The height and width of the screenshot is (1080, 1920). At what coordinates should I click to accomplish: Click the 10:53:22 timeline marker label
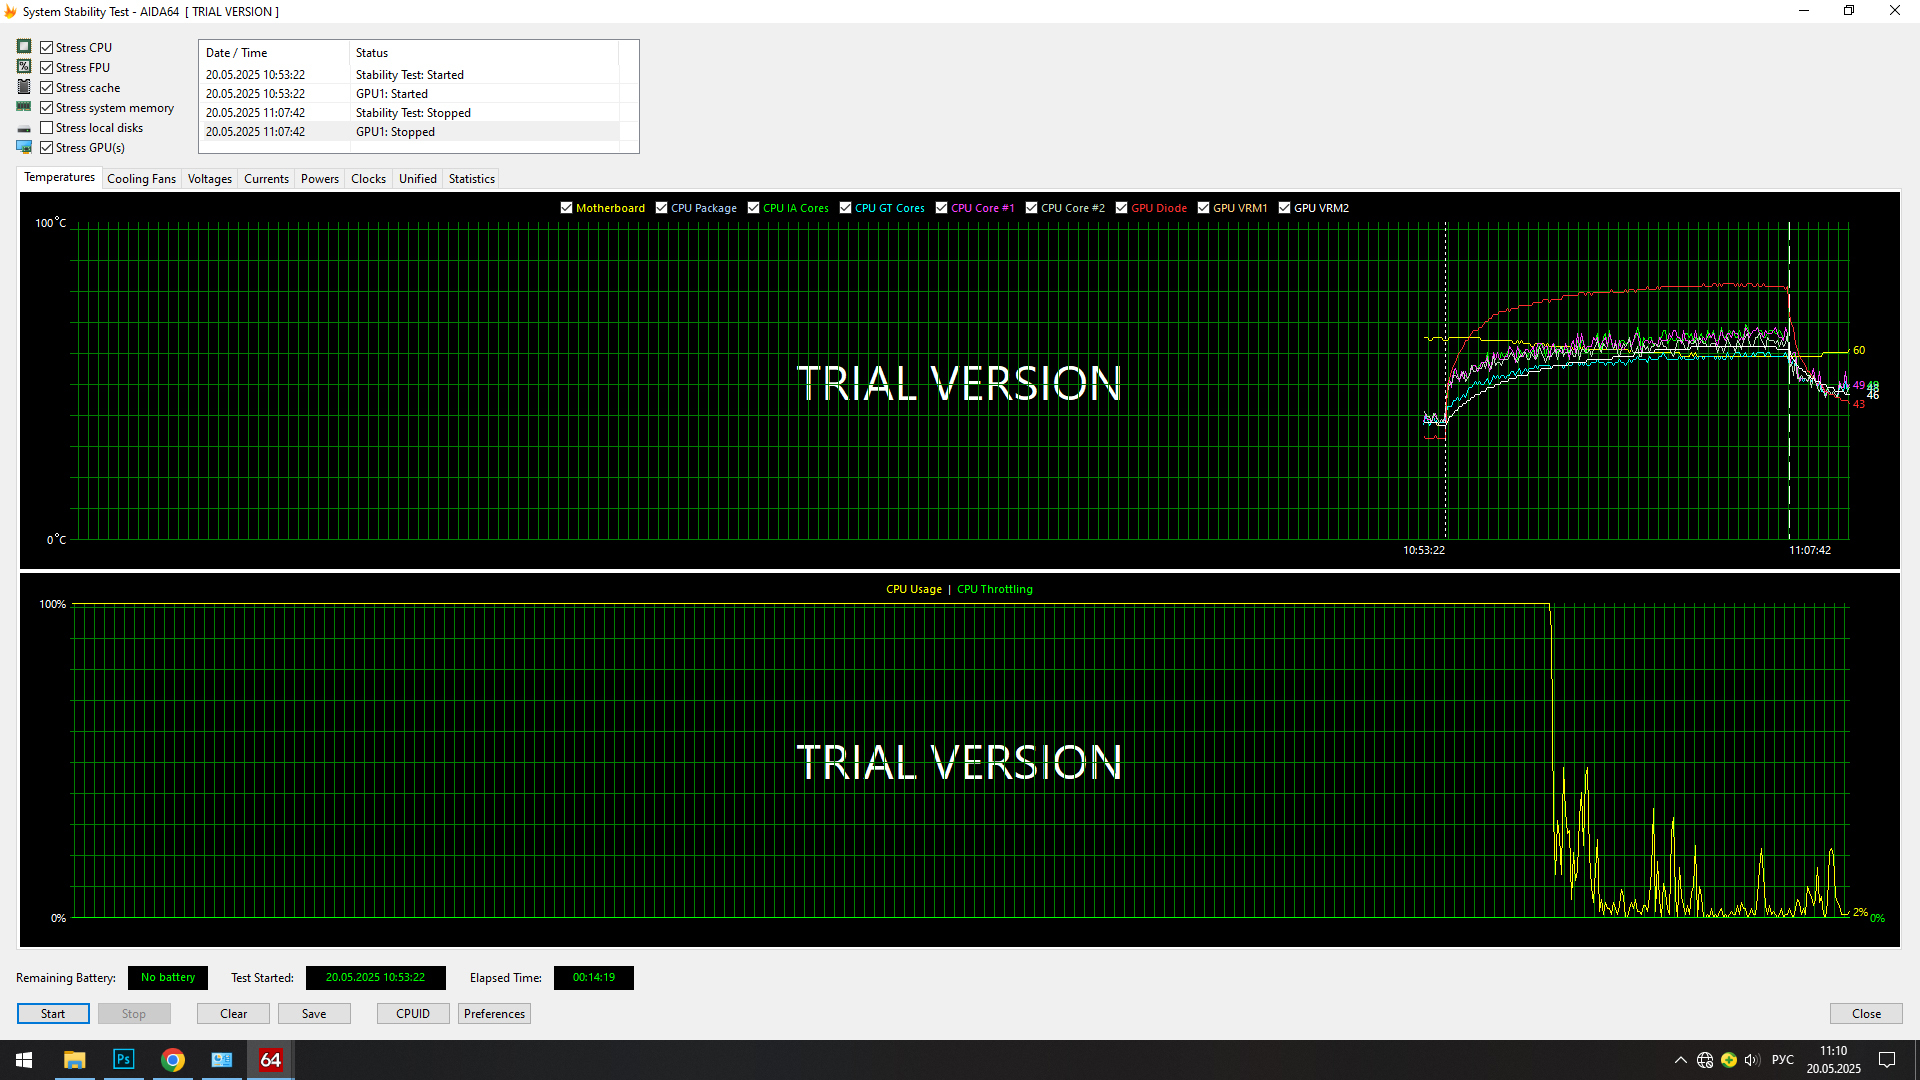[1424, 550]
